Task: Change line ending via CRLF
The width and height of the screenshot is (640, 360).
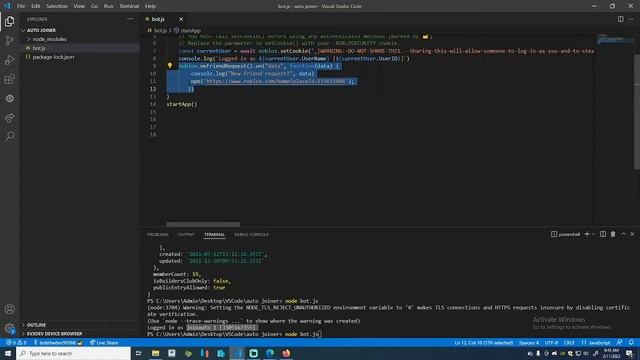Action: (569, 342)
